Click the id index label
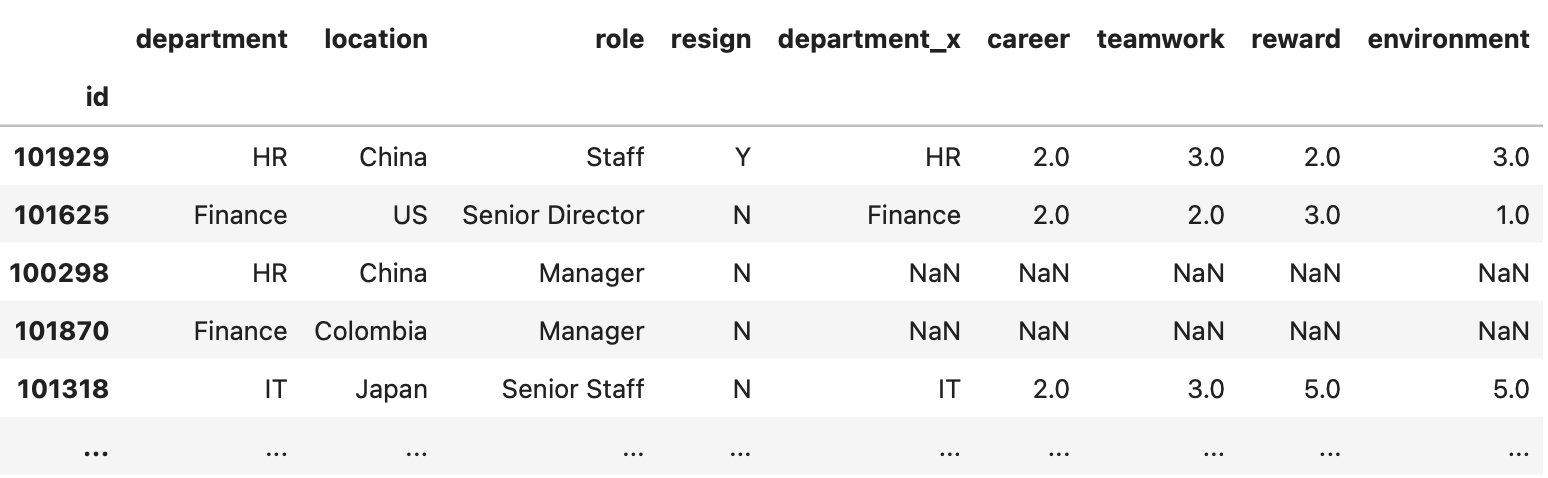Viewport: 1548px width, 478px height. 97,97
